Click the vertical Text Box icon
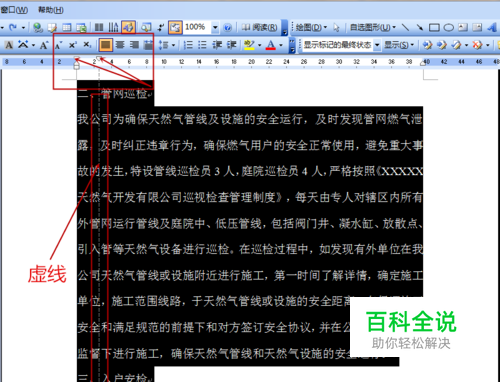This screenshot has height=382, width=500. pyautogui.click(x=477, y=27)
